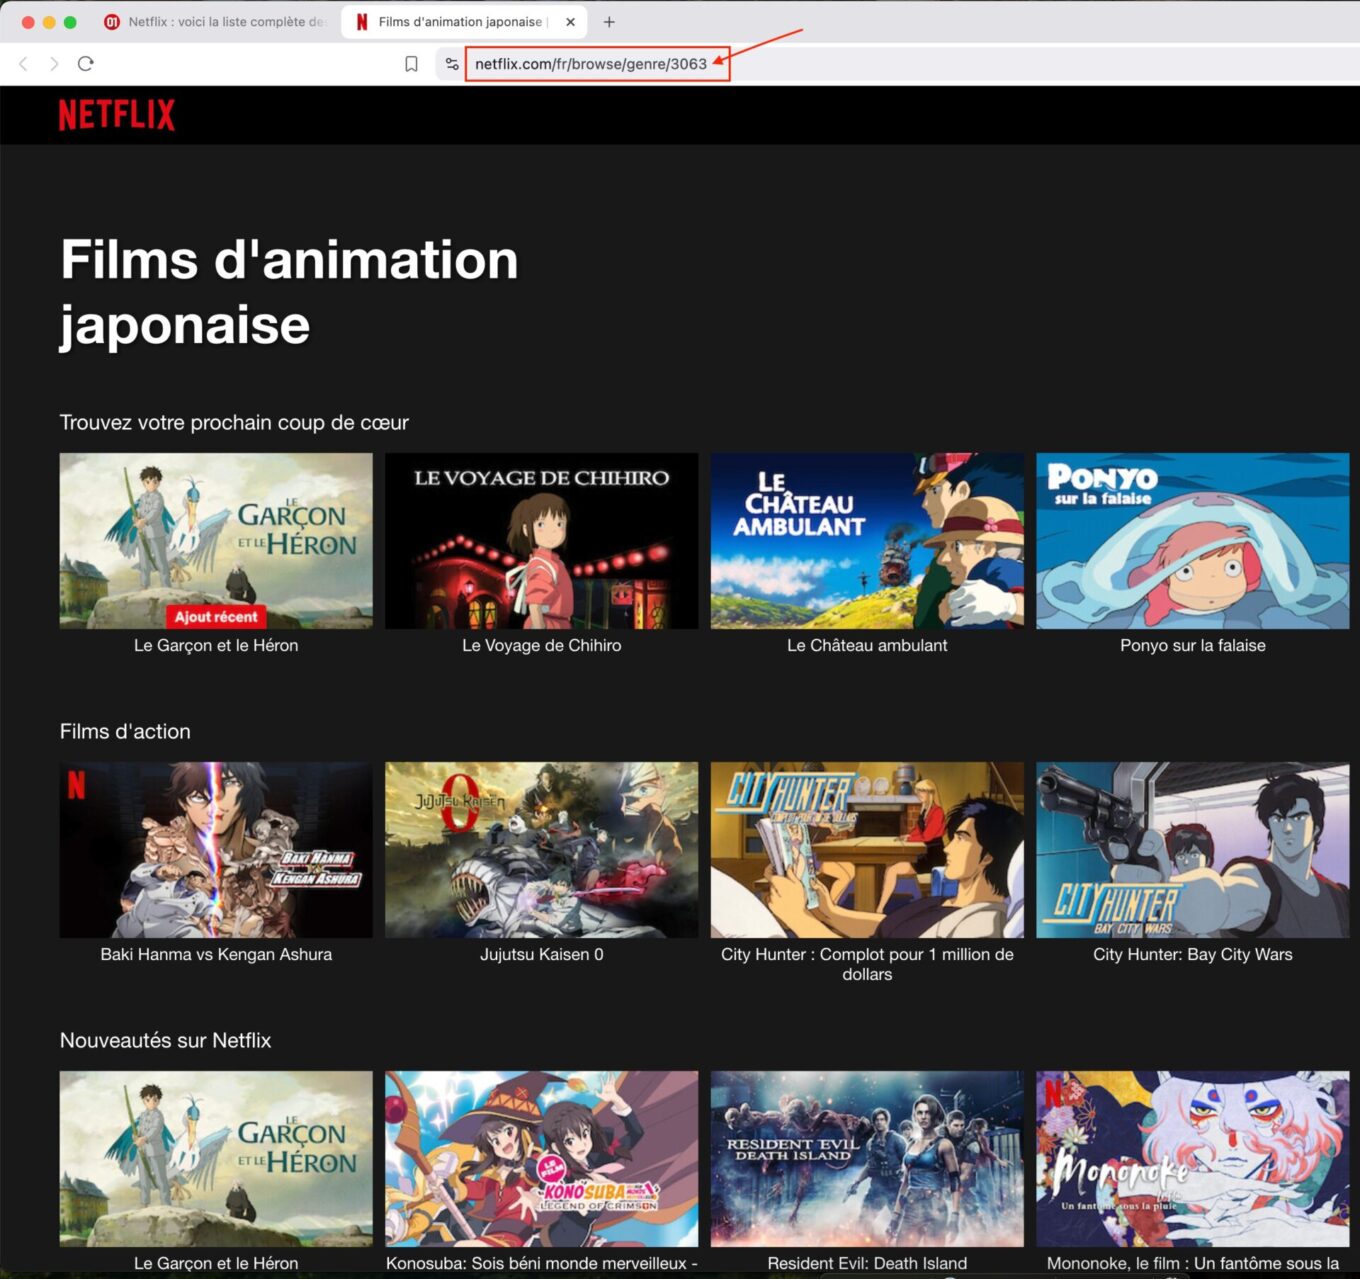
Task: Open the Konosuba Legend of Crimson poster
Action: (x=542, y=1159)
